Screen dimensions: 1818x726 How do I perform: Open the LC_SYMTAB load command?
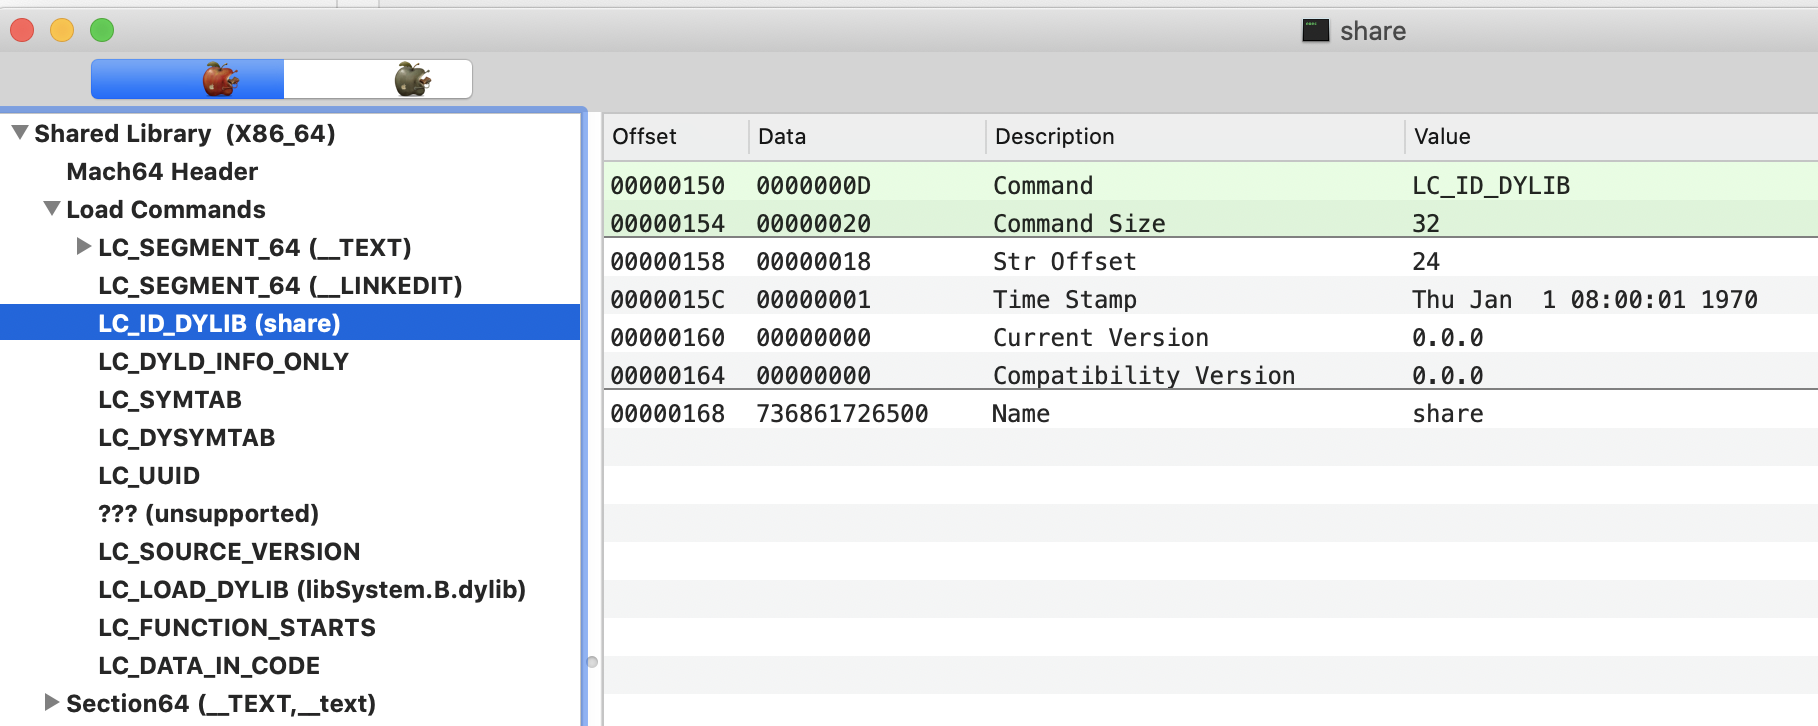170,400
